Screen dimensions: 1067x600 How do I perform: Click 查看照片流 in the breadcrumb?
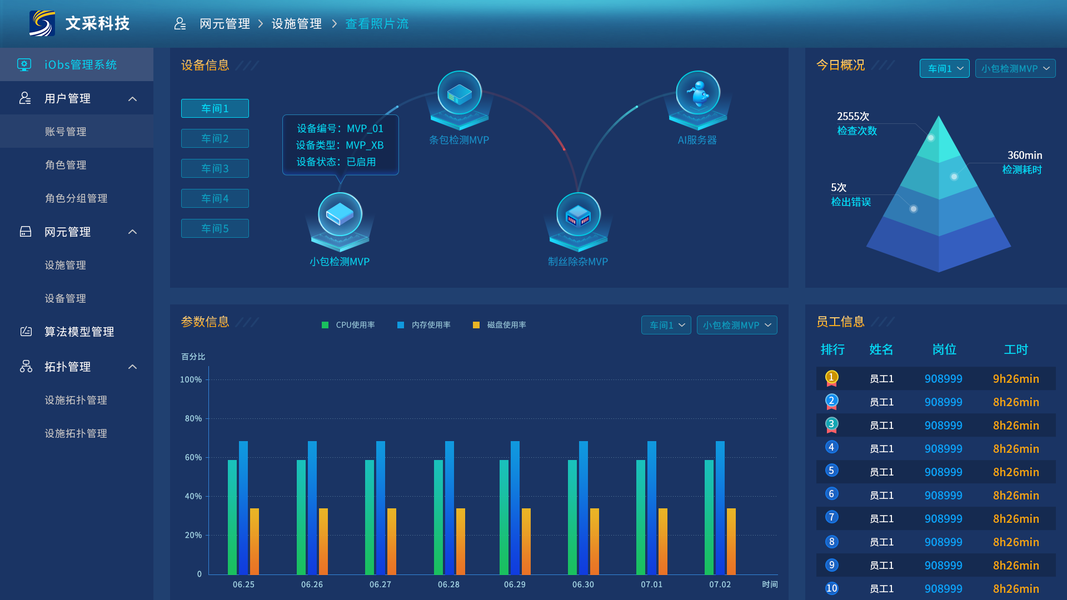pos(376,24)
